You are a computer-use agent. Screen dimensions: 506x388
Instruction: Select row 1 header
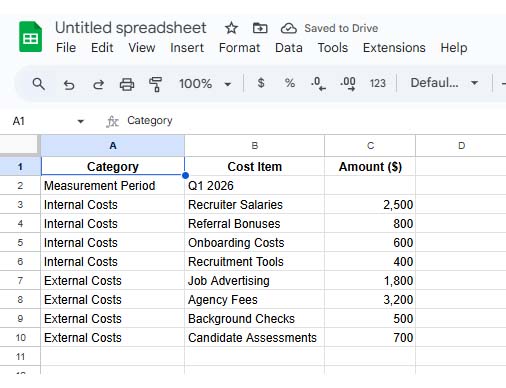pyautogui.click(x=20, y=166)
